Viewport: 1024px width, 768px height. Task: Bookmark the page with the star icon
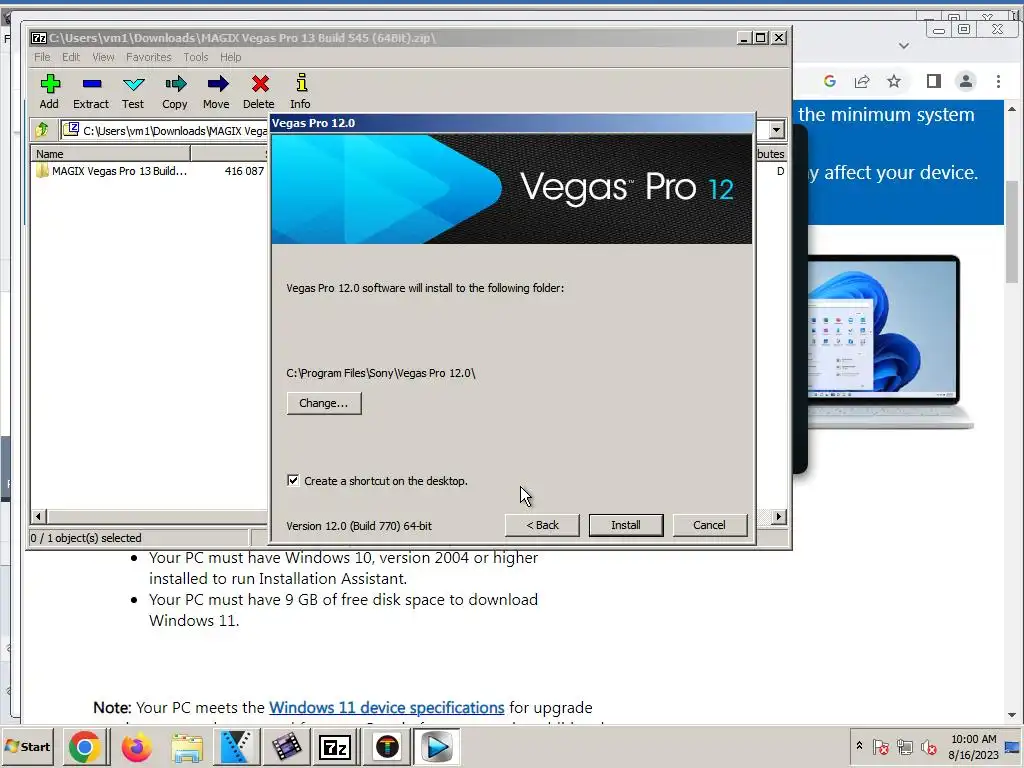pos(894,81)
